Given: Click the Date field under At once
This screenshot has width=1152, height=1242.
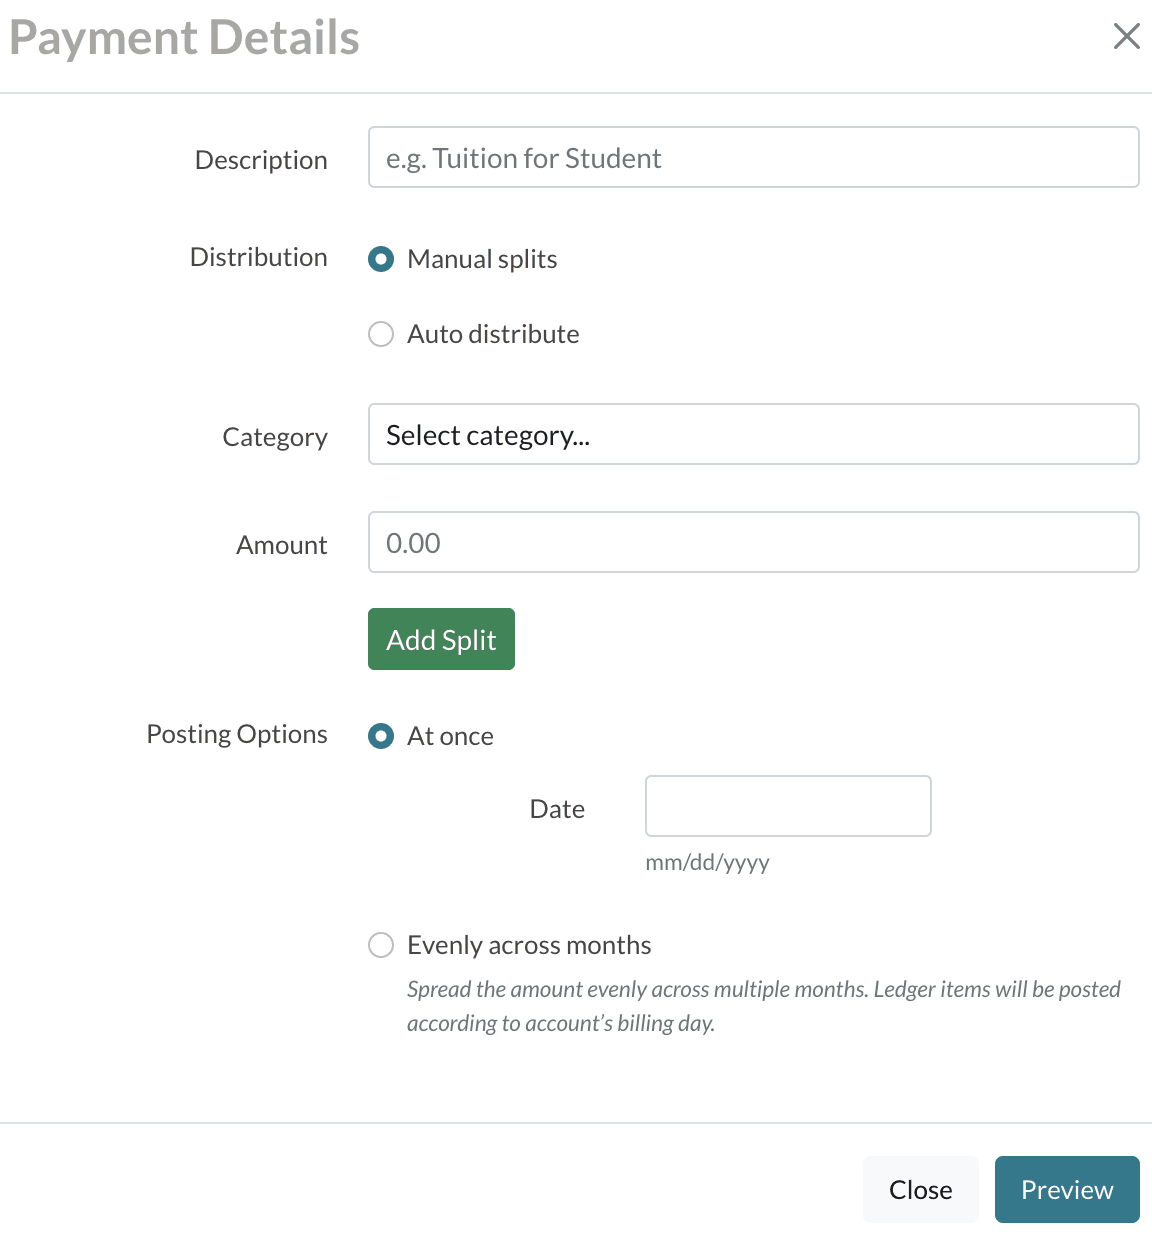Looking at the screenshot, I should click(788, 806).
